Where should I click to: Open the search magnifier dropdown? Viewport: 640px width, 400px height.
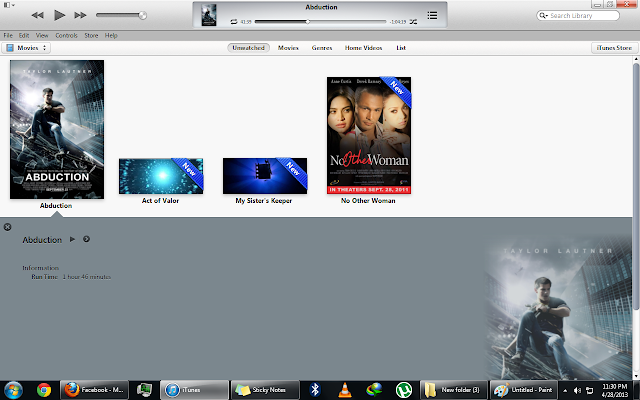543,16
